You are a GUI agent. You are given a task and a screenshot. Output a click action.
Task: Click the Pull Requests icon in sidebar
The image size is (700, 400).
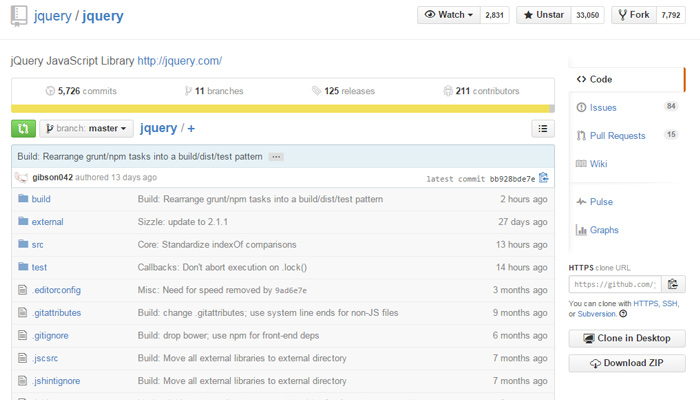(581, 136)
